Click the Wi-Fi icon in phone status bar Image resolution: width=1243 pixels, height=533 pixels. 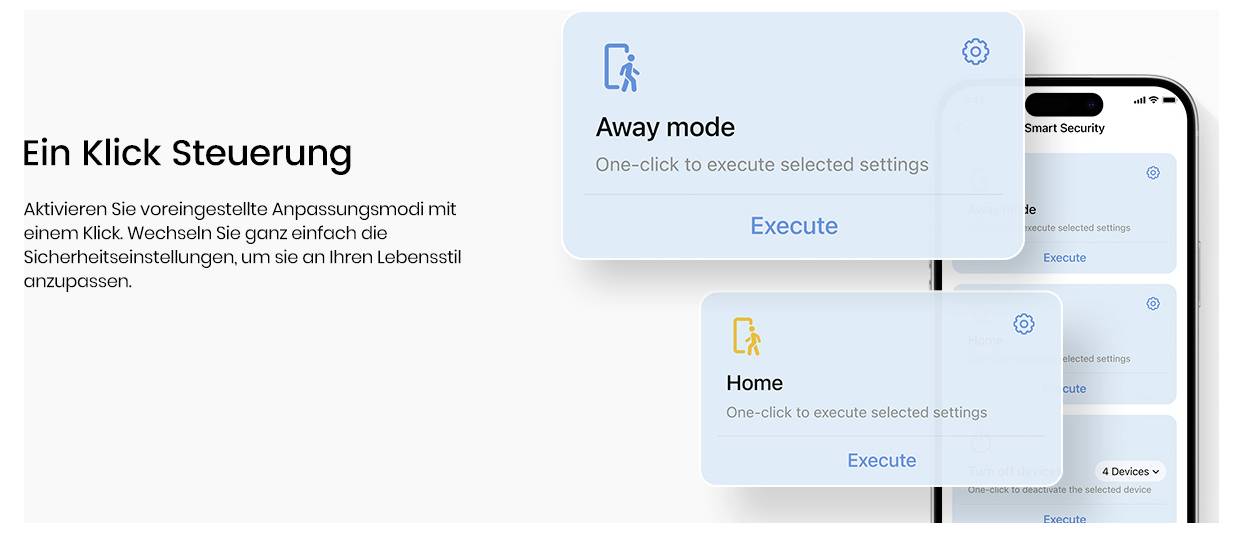pyautogui.click(x=1153, y=100)
